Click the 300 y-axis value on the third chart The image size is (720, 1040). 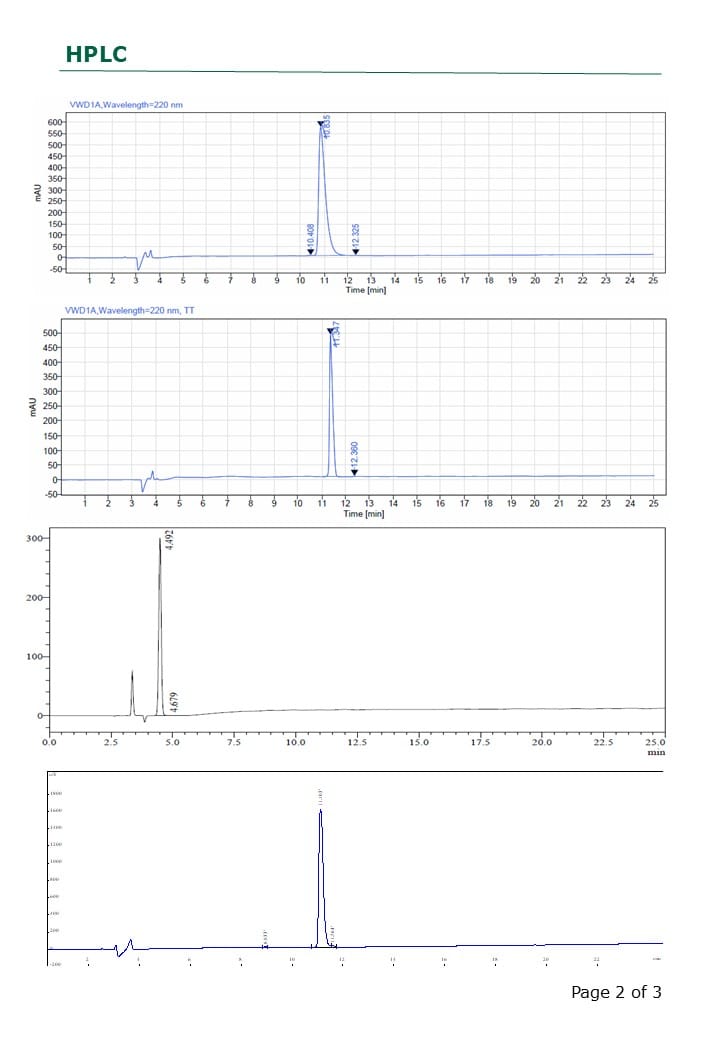(x=34, y=538)
